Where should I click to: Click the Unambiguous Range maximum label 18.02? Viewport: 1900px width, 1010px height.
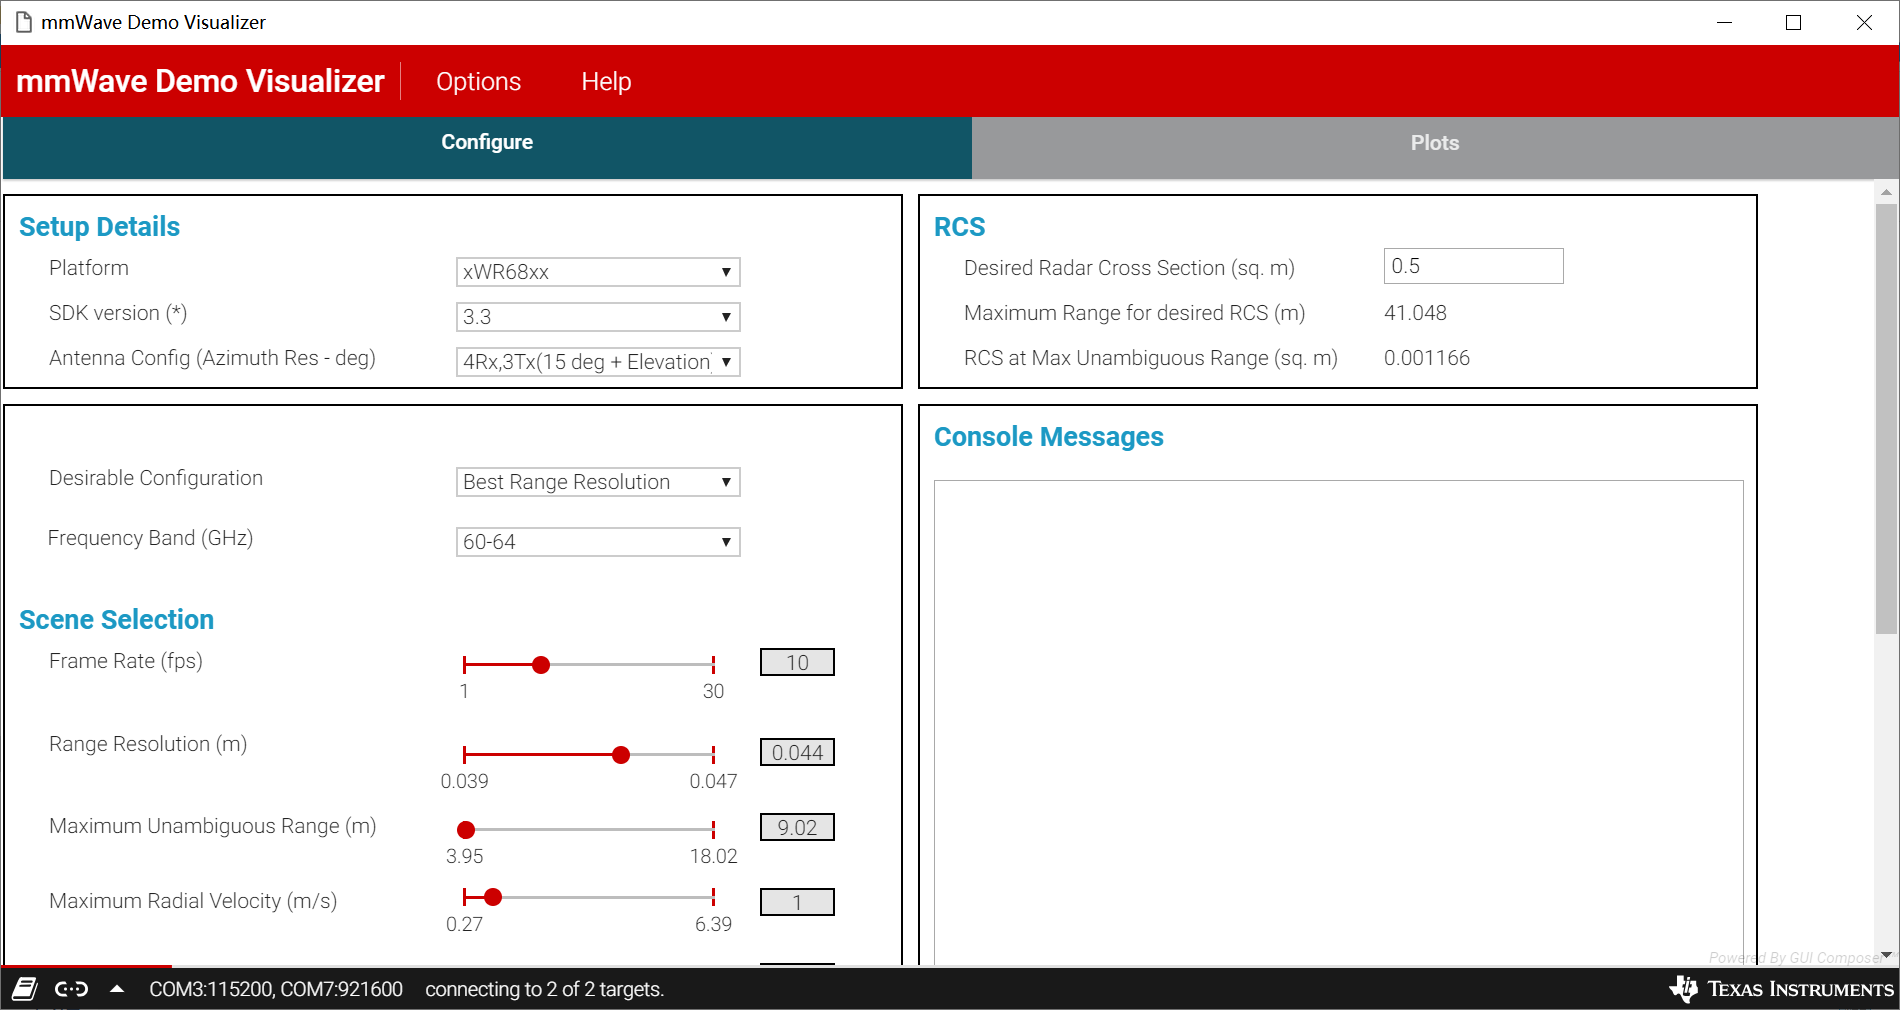[x=713, y=856]
